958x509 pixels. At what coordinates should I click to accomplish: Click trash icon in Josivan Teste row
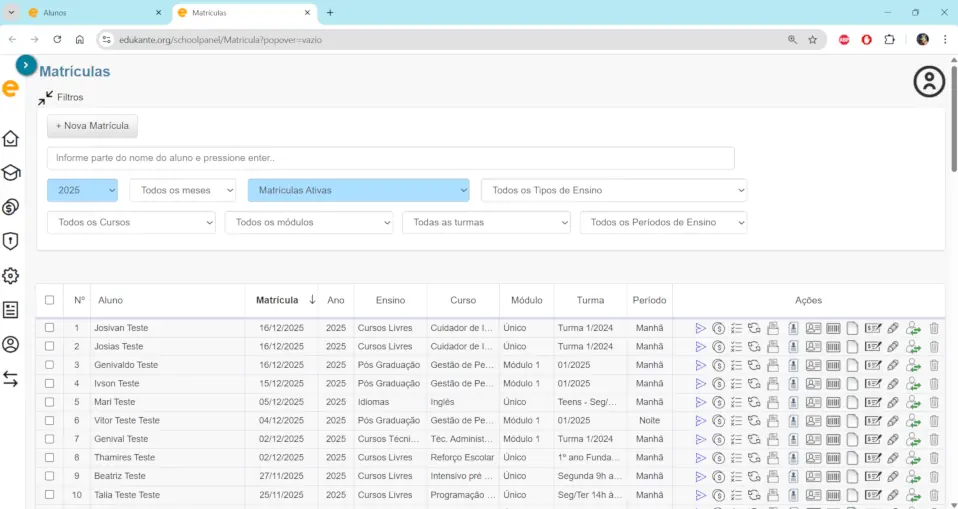pyautogui.click(x=934, y=328)
